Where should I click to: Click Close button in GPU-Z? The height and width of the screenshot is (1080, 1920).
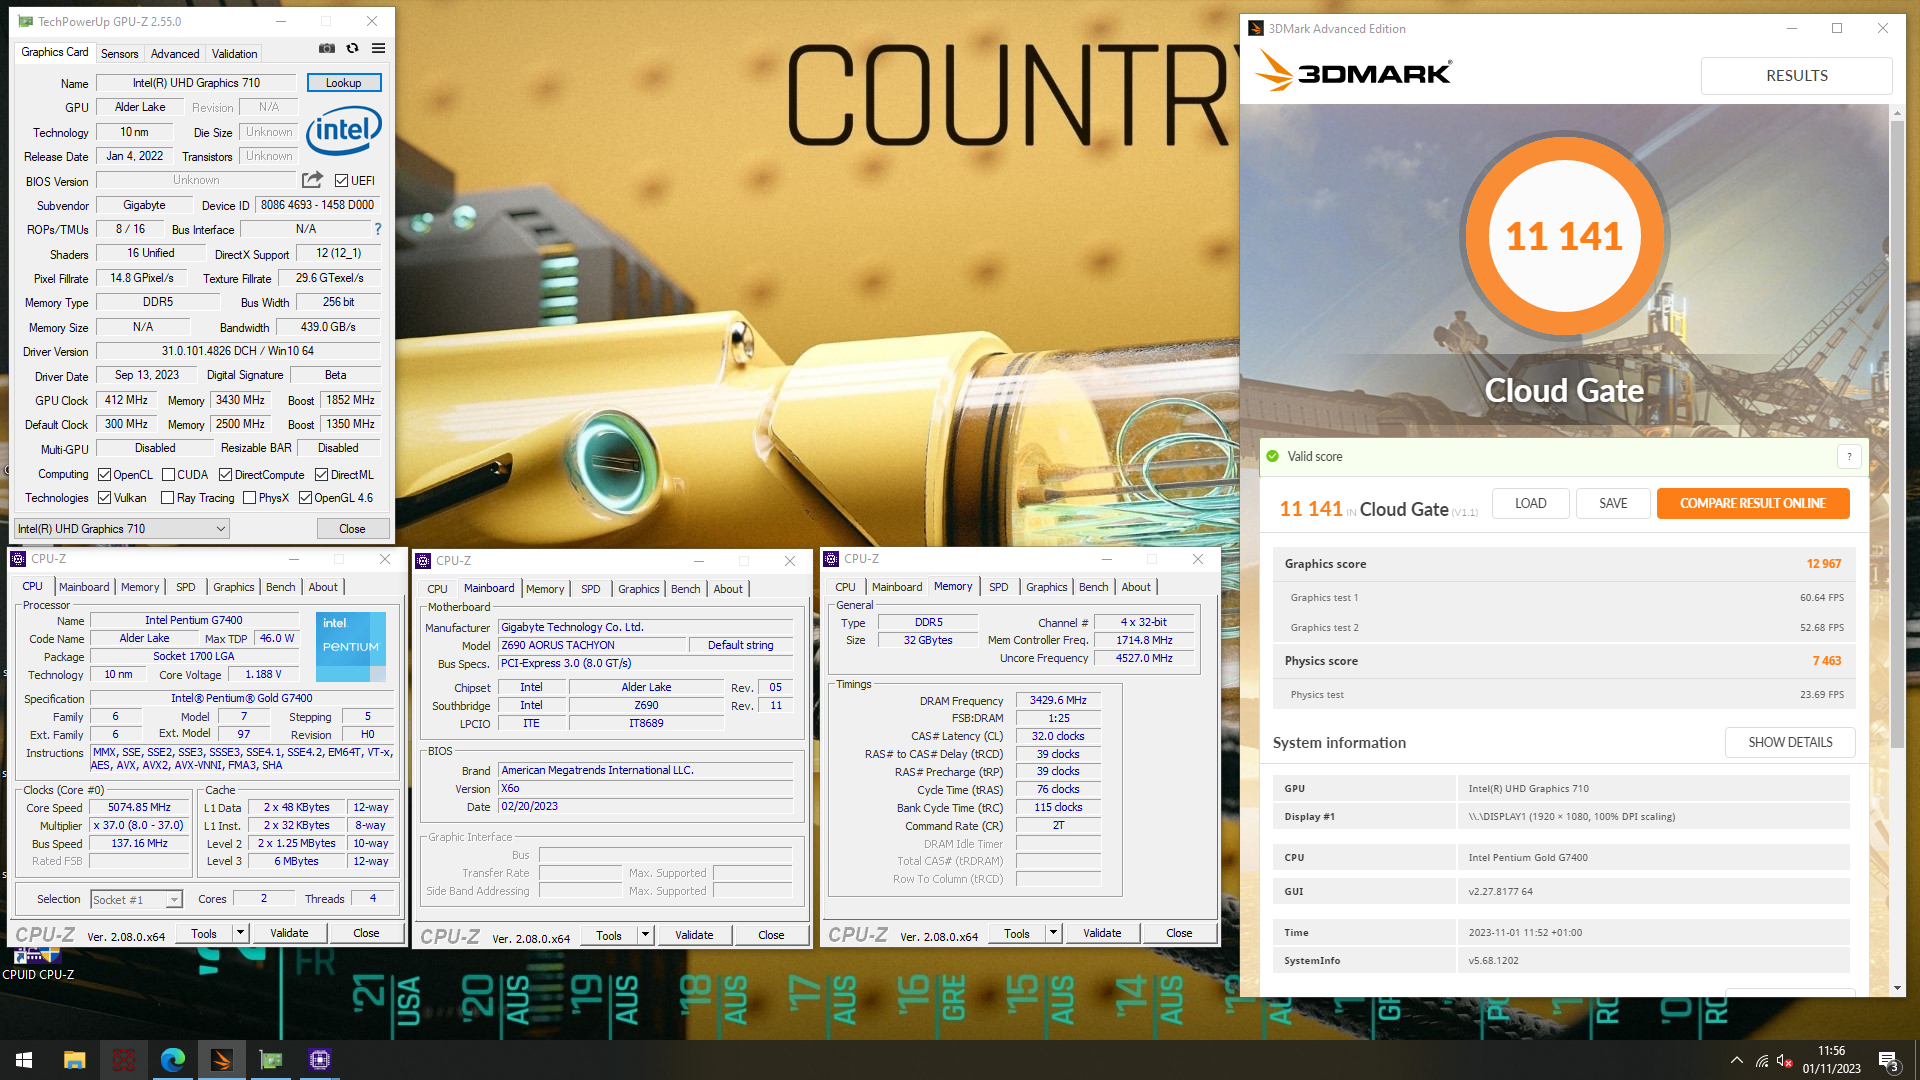tap(352, 528)
